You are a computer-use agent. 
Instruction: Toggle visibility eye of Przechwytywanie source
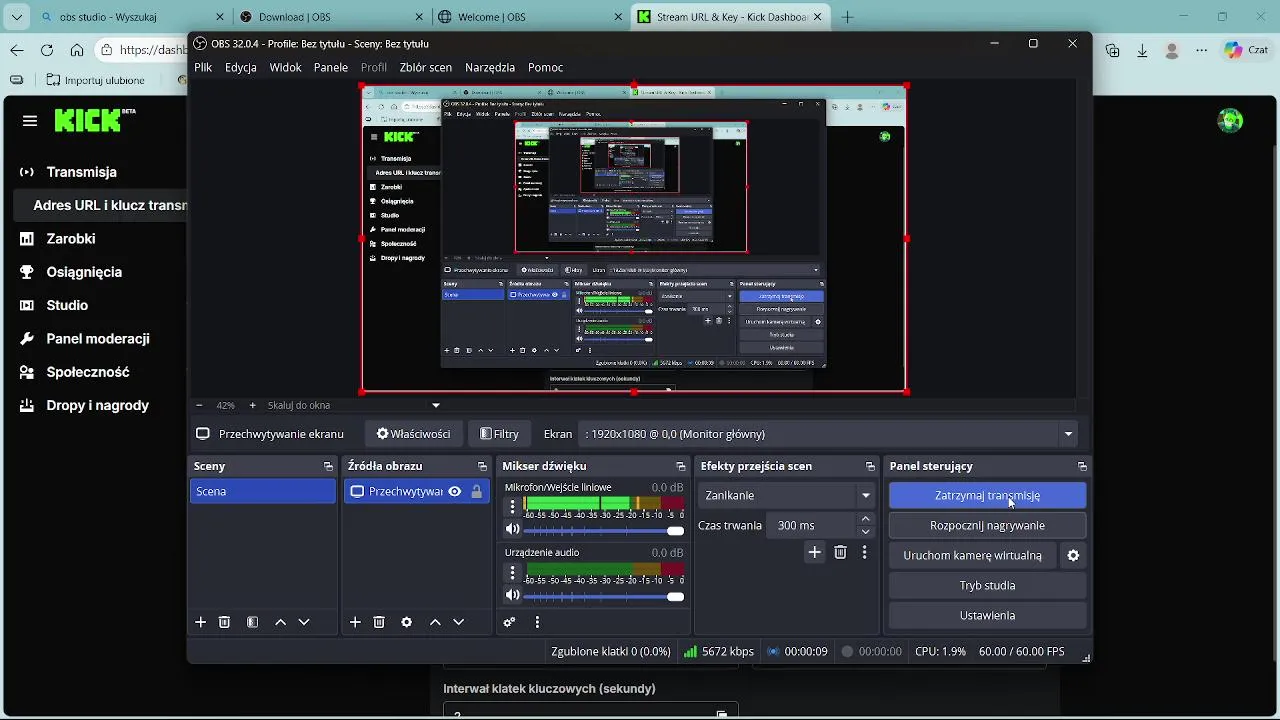(x=455, y=491)
